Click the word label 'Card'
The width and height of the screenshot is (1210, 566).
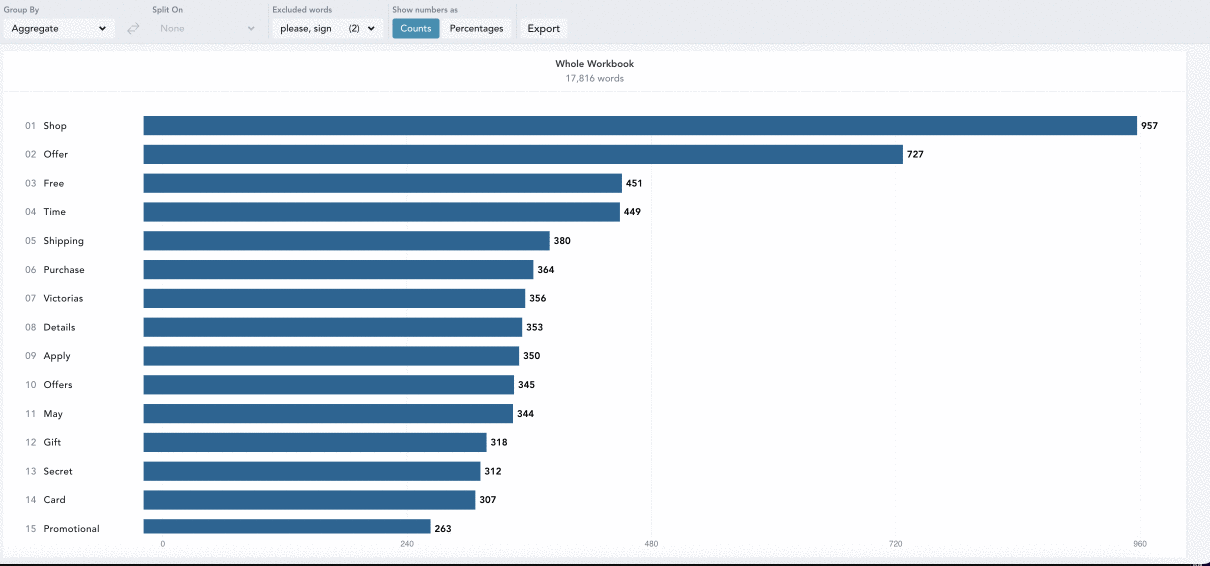pos(54,500)
